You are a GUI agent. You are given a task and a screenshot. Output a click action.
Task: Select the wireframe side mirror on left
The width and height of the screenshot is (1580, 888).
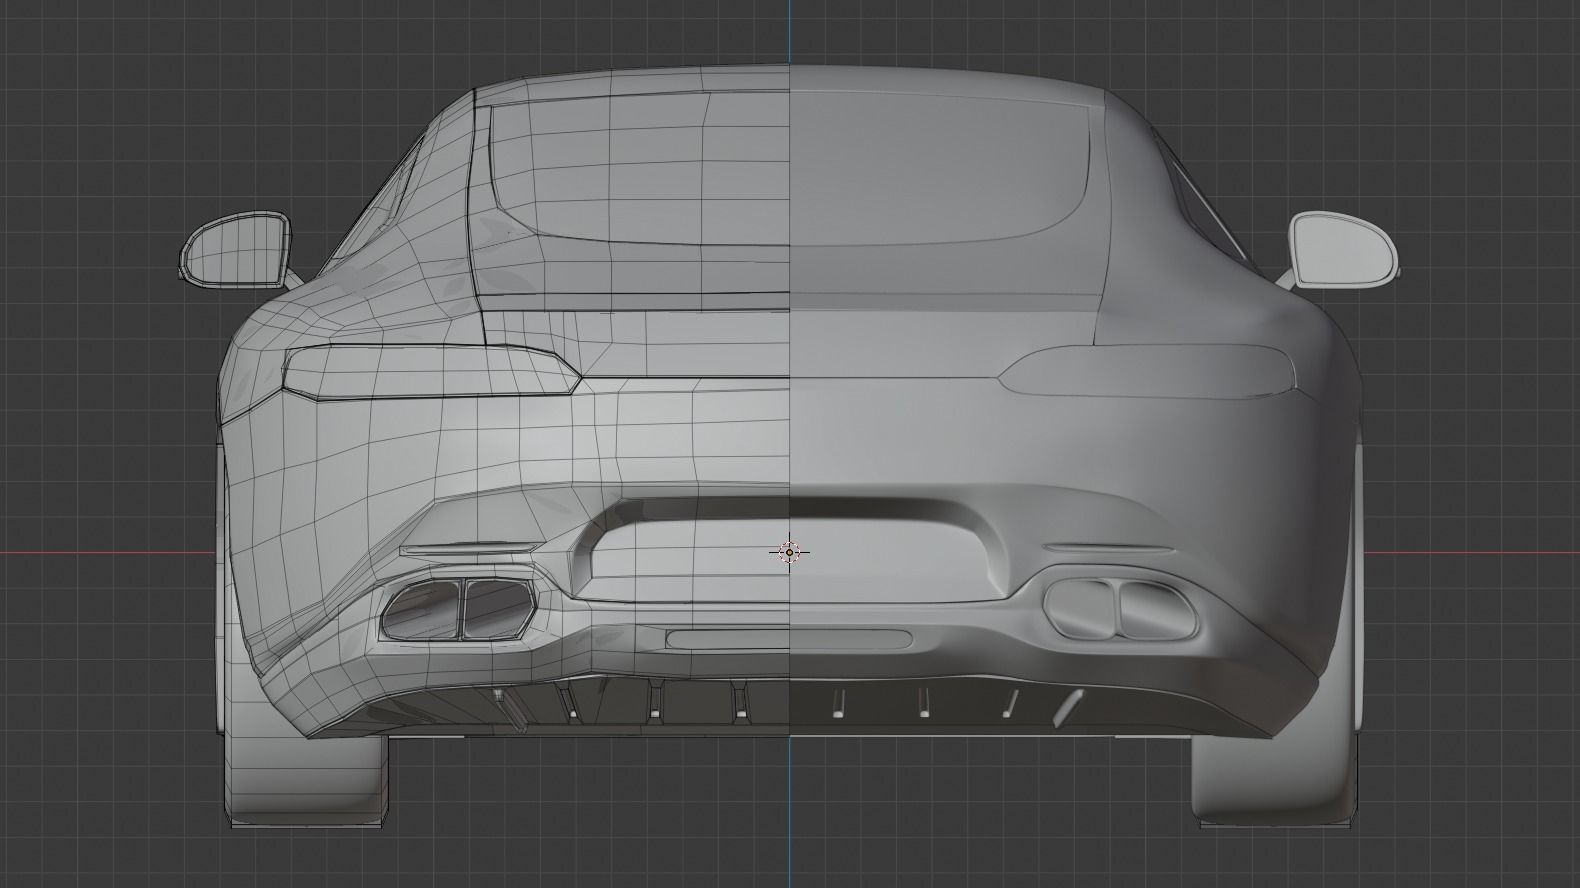tap(236, 248)
